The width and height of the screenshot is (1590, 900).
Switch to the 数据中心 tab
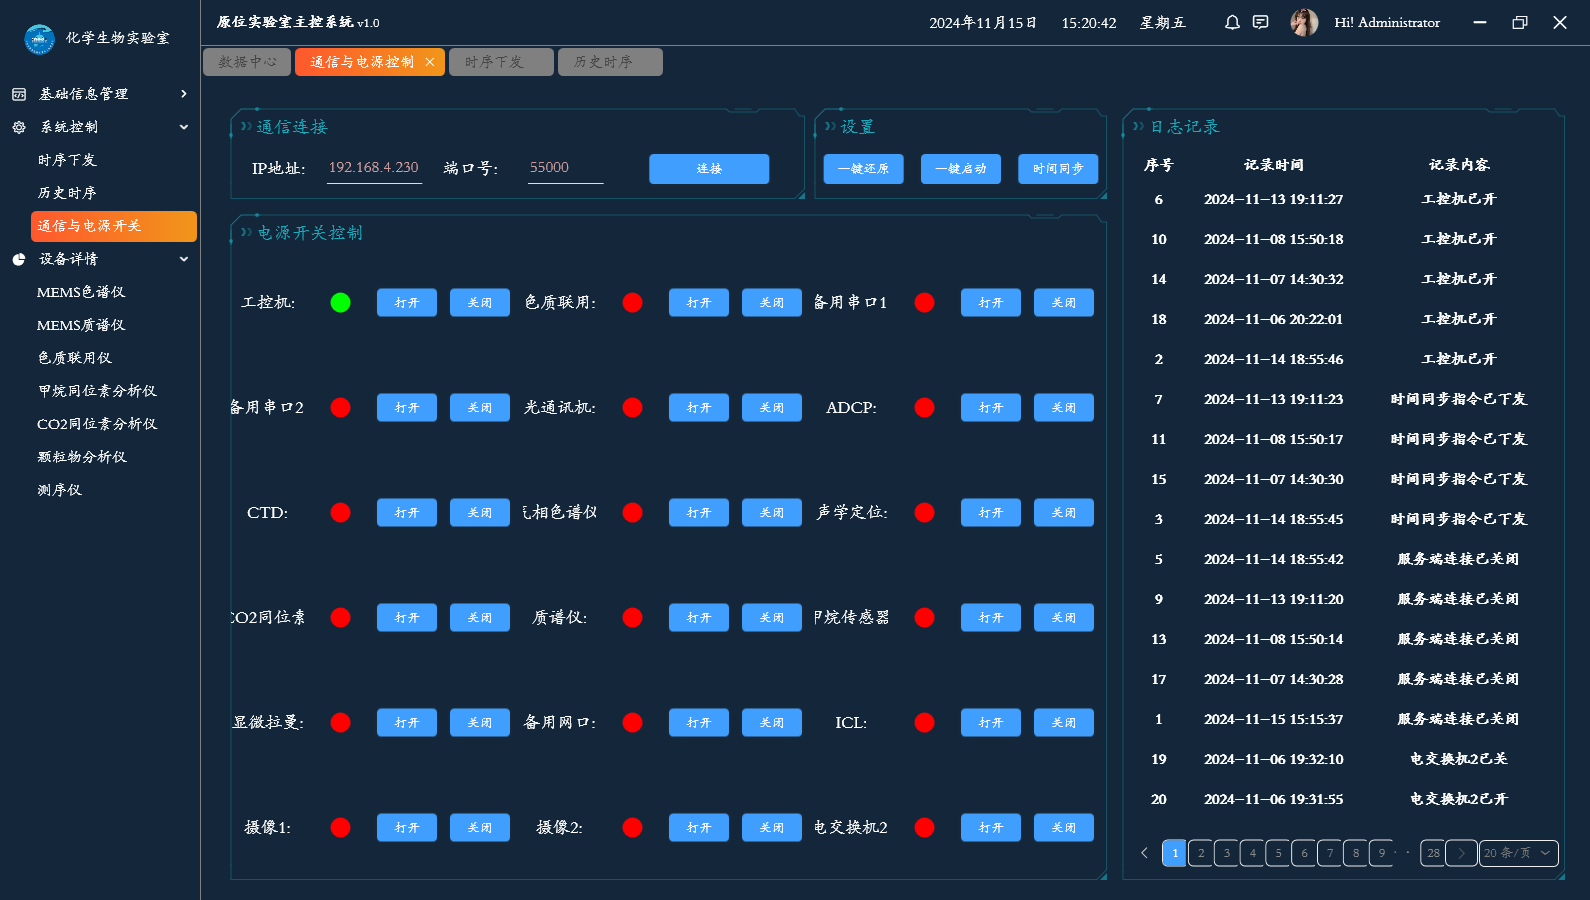pyautogui.click(x=247, y=62)
